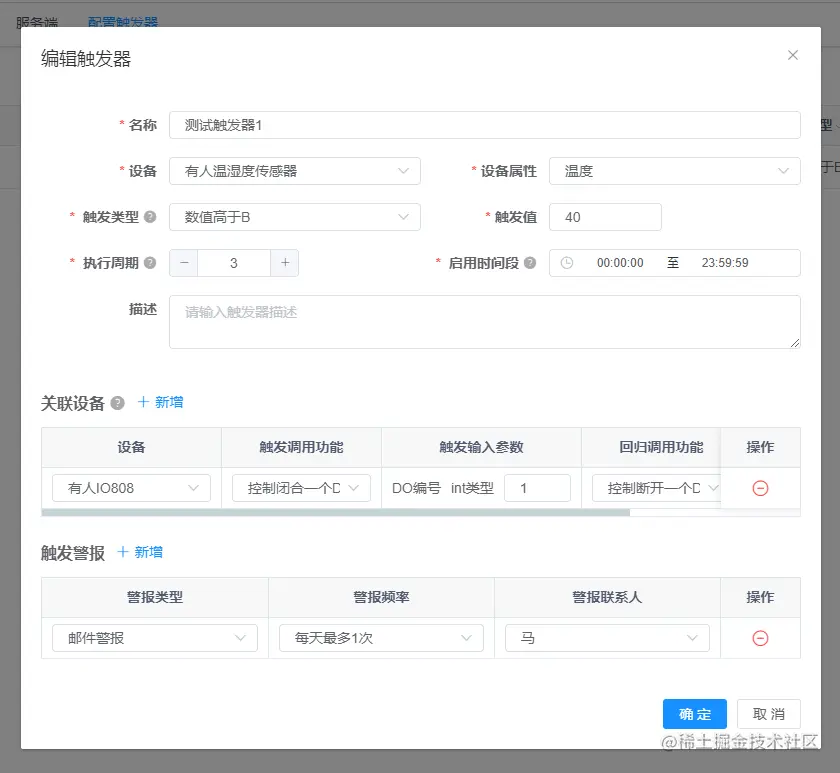The width and height of the screenshot is (840, 773).
Task: Expand the 触发类型 dropdown 数值高于B
Action: [x=295, y=217]
